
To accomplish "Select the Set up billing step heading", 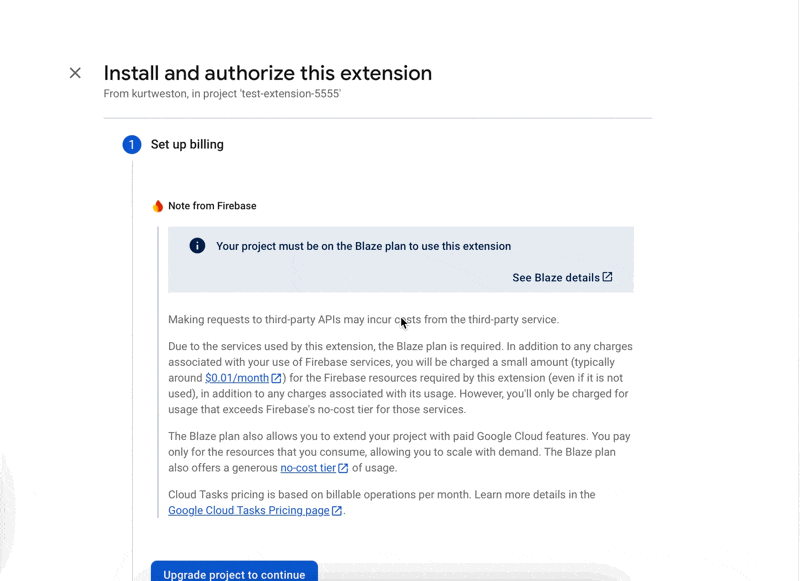I will [x=187, y=145].
